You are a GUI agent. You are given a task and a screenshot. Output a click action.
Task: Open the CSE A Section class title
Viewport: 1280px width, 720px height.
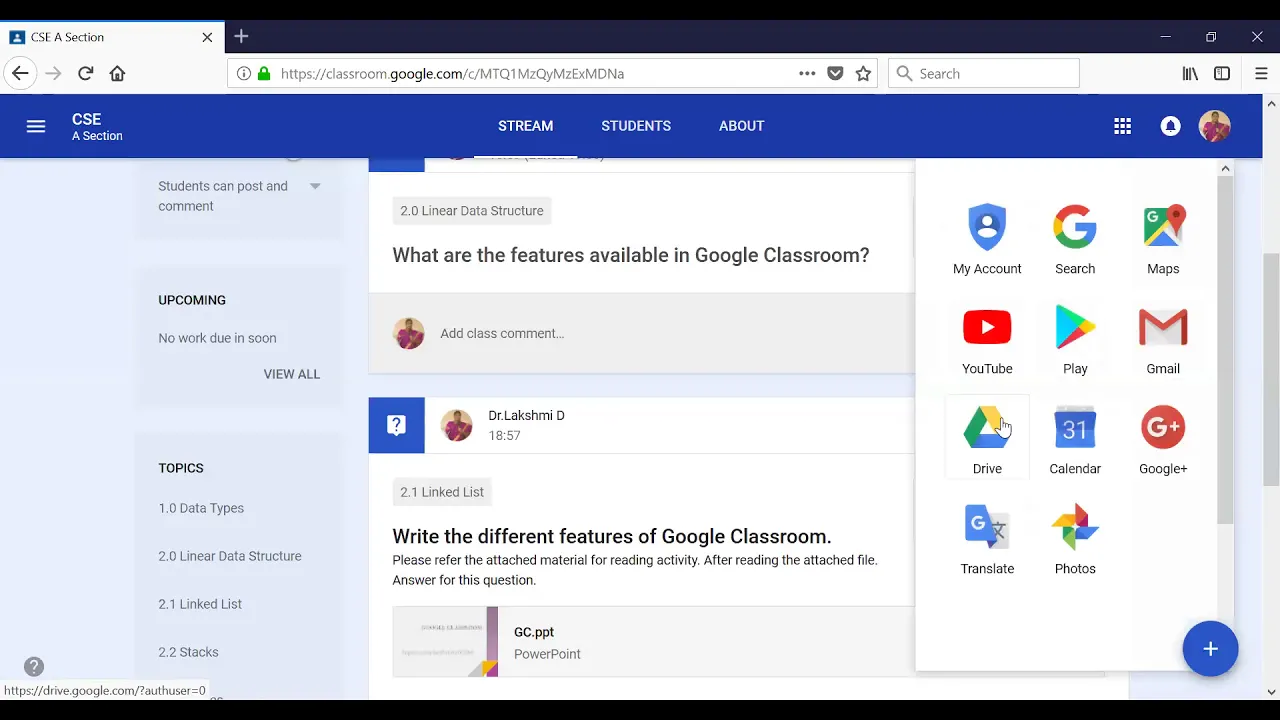coord(97,127)
